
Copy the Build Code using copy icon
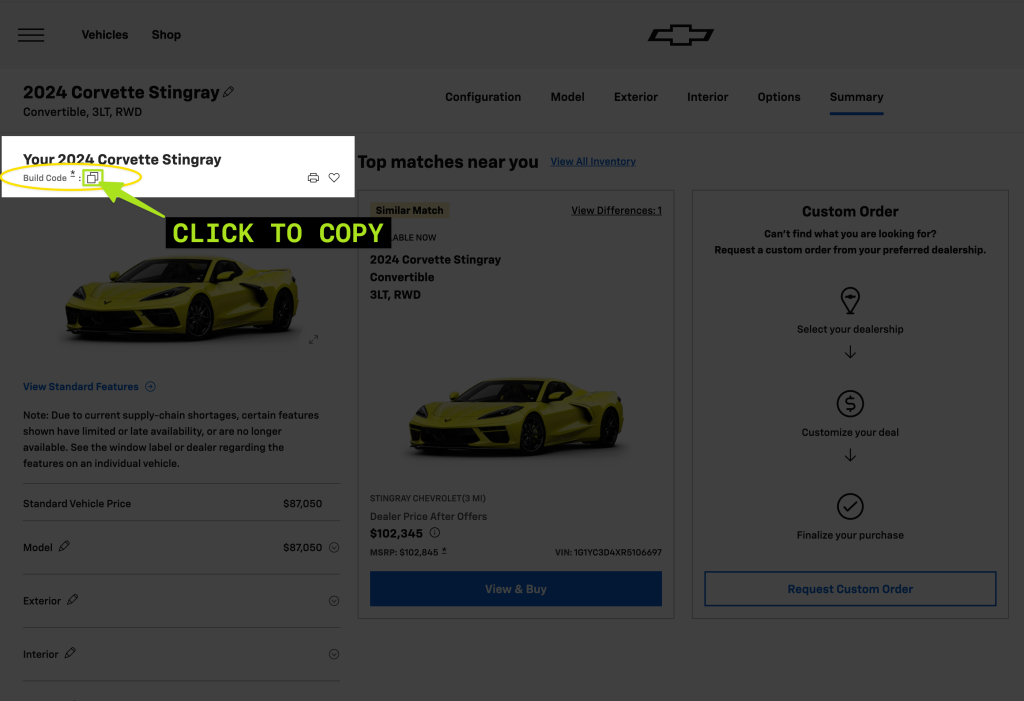pos(93,178)
